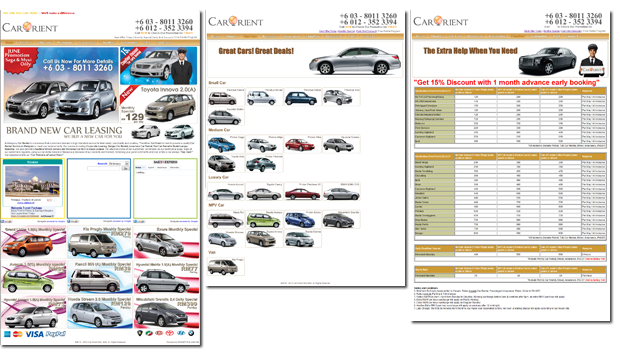The image size is (620, 360).
Task: Click the American Express payment icon
Action: click(x=7, y=334)
